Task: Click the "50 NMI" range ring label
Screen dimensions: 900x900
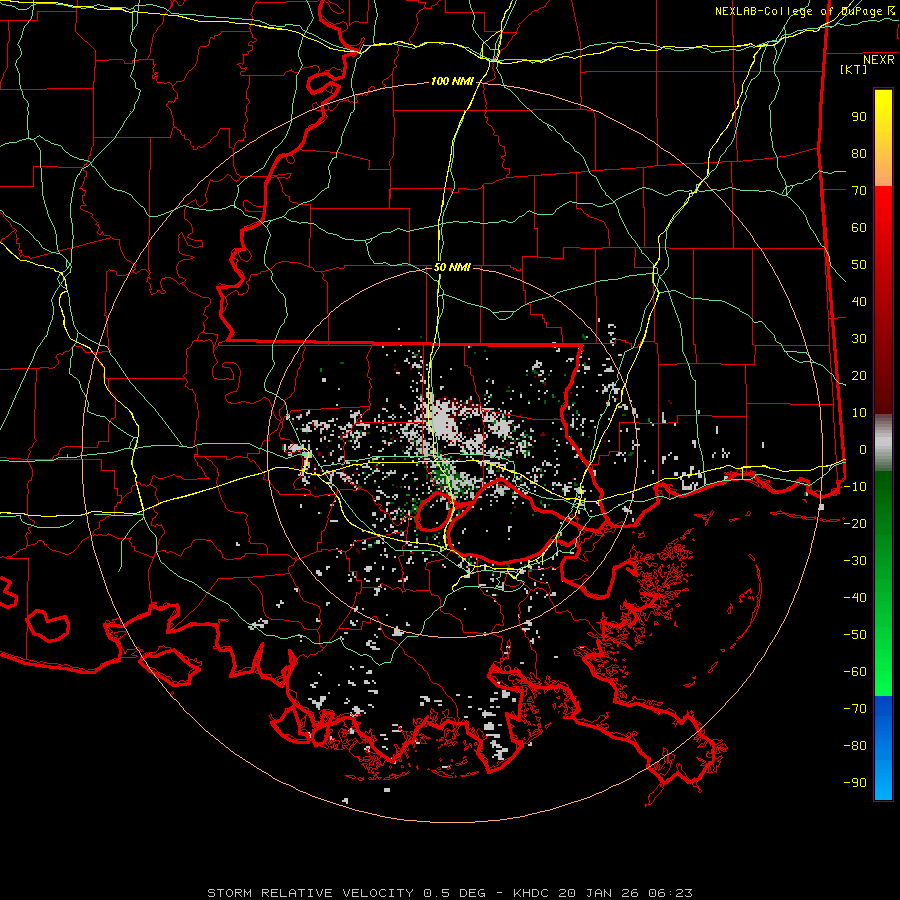Action: (x=452, y=267)
